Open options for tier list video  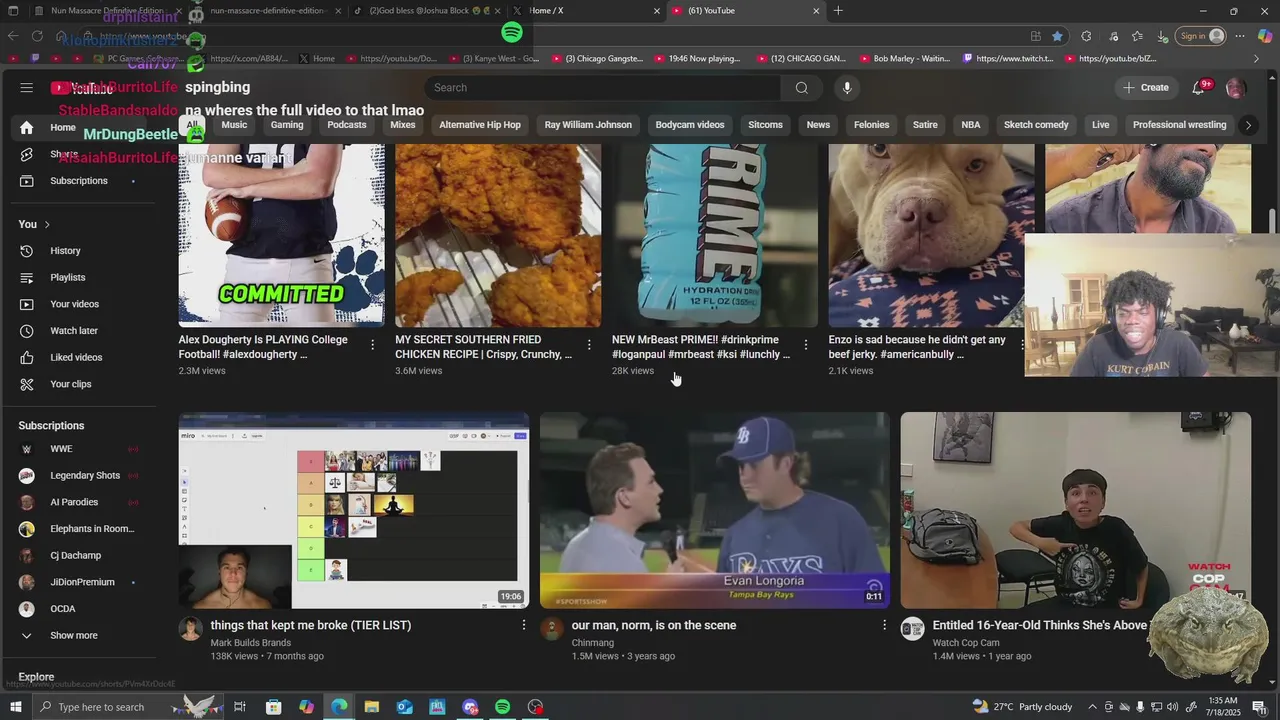523,625
